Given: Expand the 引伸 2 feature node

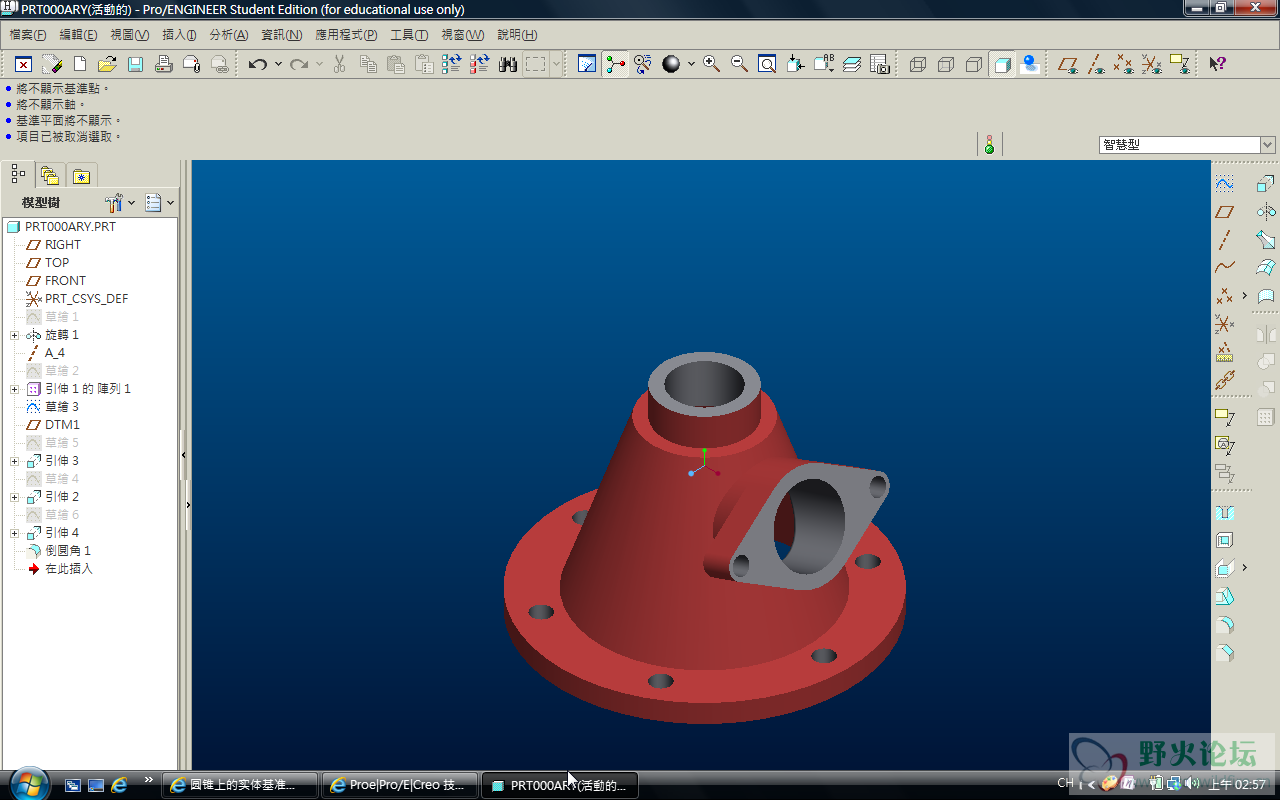Looking at the screenshot, I should pos(15,497).
